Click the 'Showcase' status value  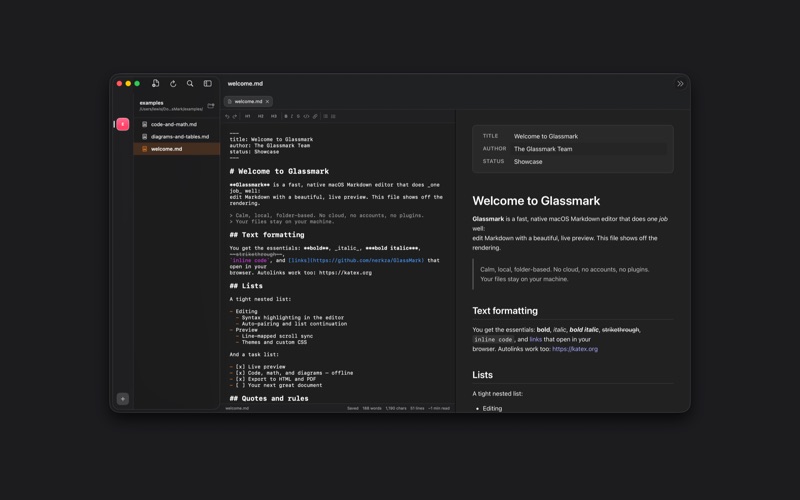(528, 162)
